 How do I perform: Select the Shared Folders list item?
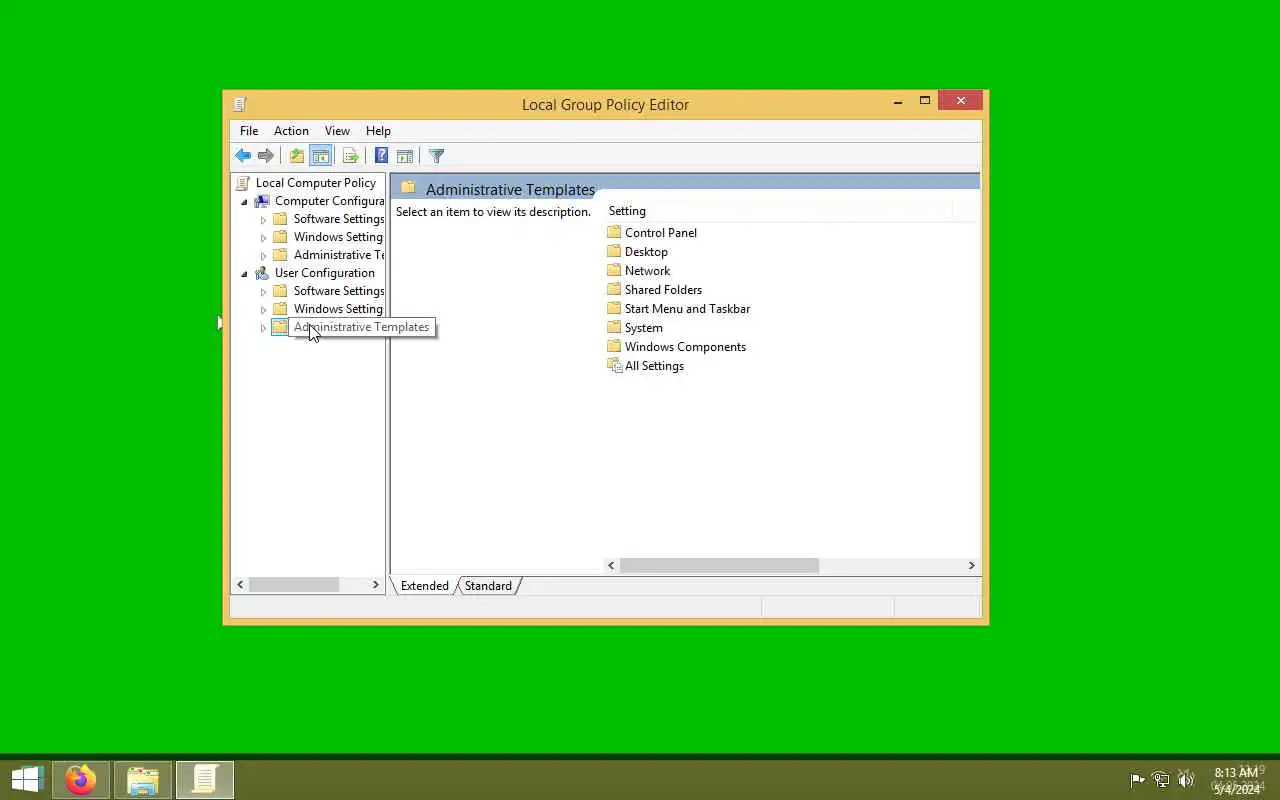(x=663, y=290)
